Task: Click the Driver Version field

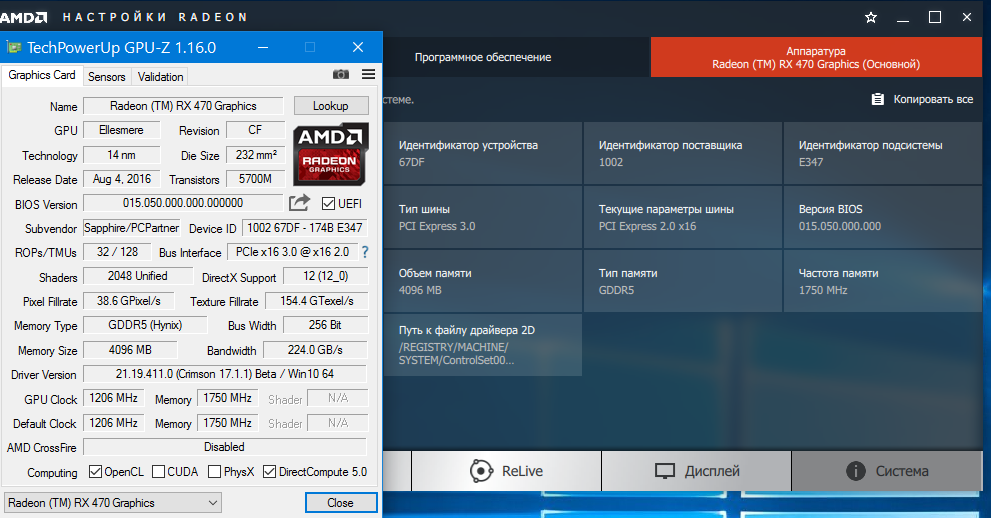Action: pyautogui.click(x=224, y=374)
